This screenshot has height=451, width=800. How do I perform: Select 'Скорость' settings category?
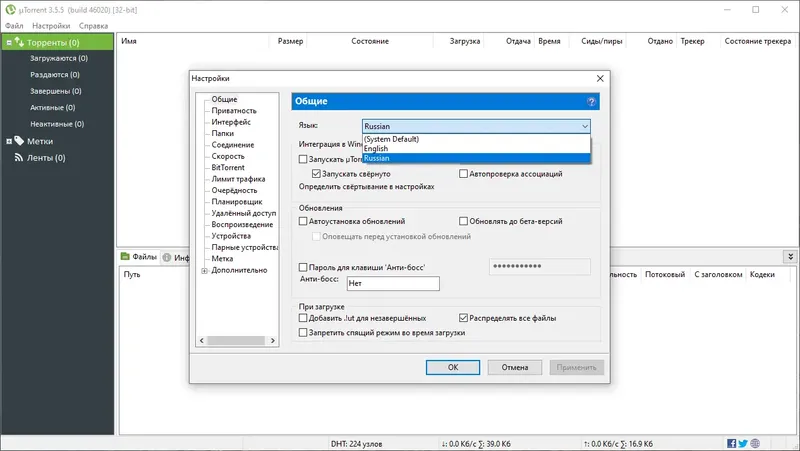pos(228,156)
